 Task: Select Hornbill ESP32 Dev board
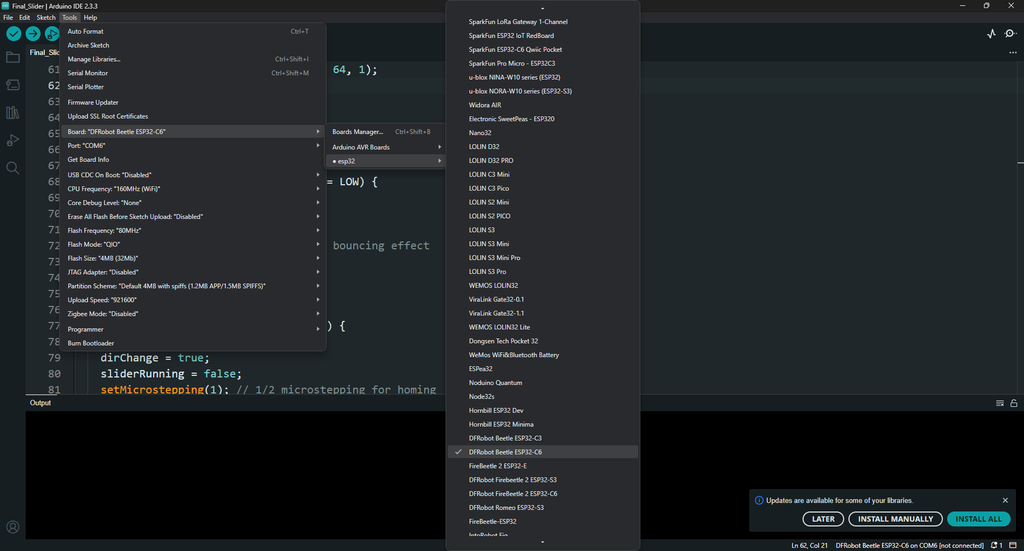[x=543, y=410]
